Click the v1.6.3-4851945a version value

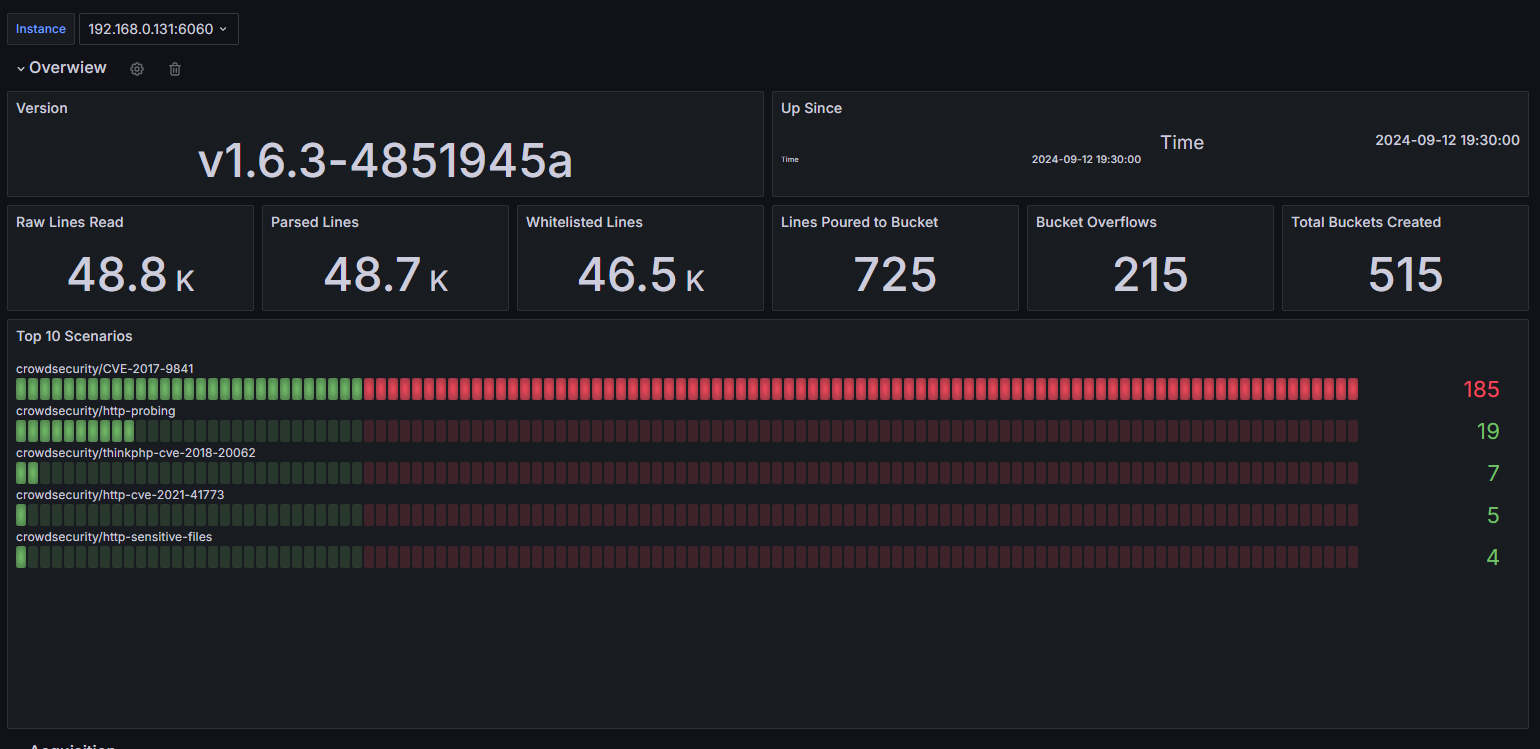click(385, 160)
